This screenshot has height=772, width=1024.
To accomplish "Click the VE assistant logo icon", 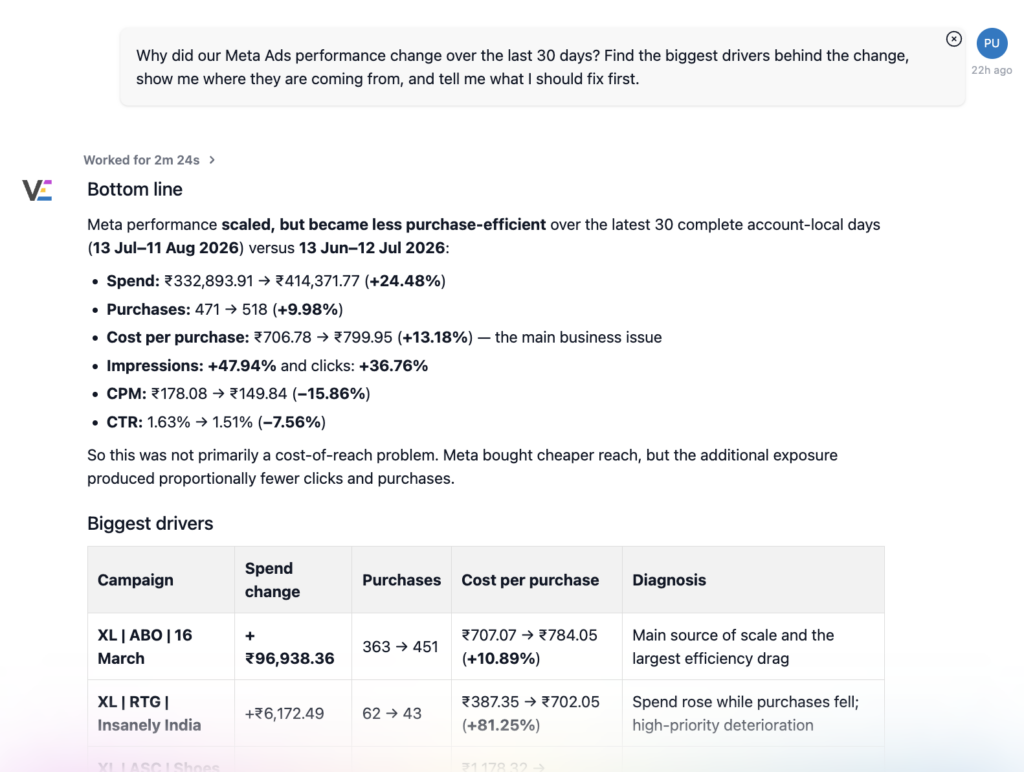I will [x=37, y=190].
